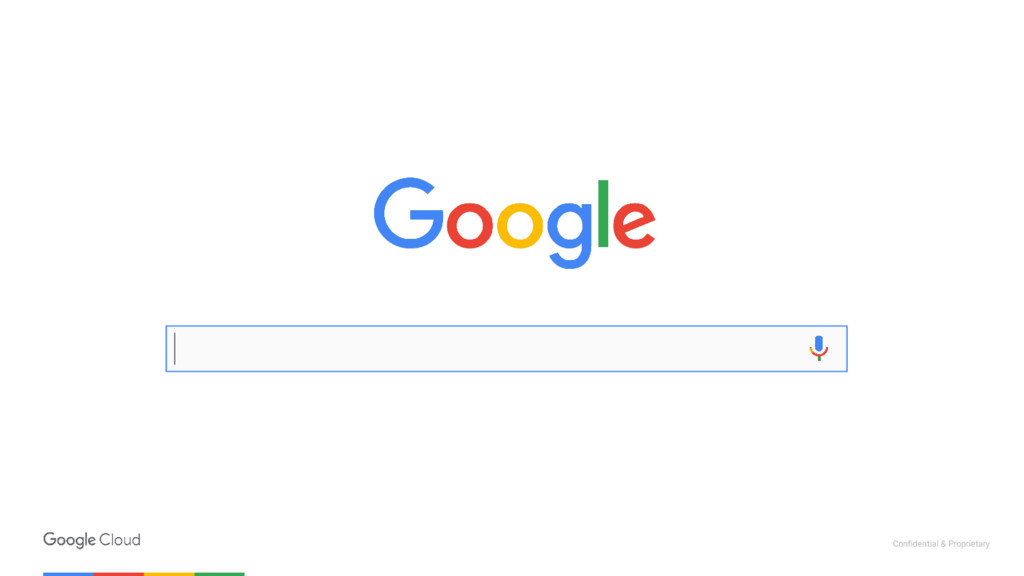Click the ampersand in the footer notice
The width and height of the screenshot is (1024, 576).
pos(943,543)
